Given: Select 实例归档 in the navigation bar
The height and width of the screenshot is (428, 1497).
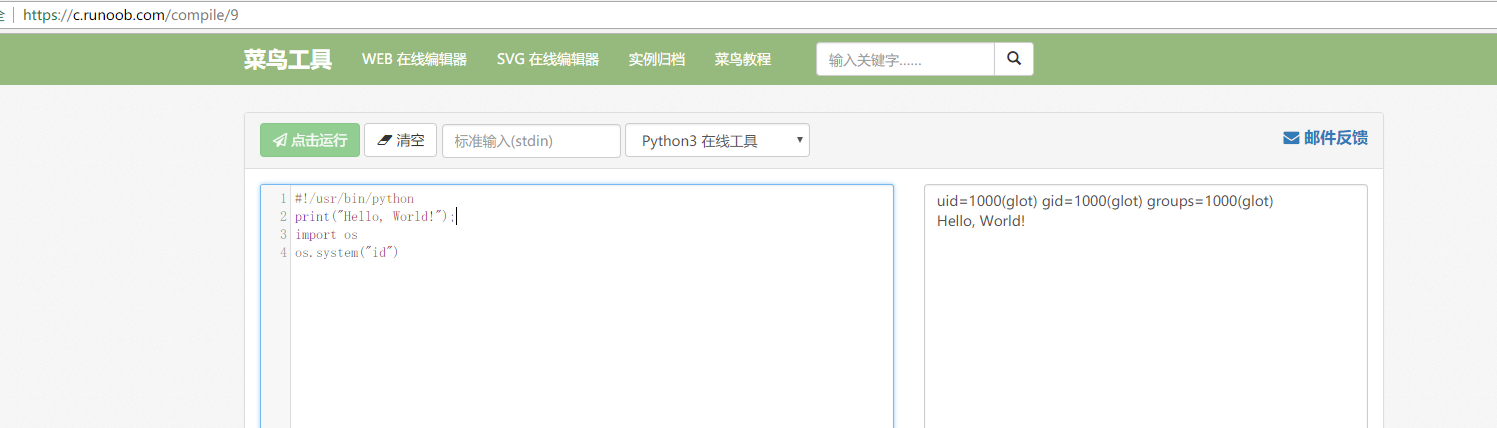Looking at the screenshot, I should [656, 59].
